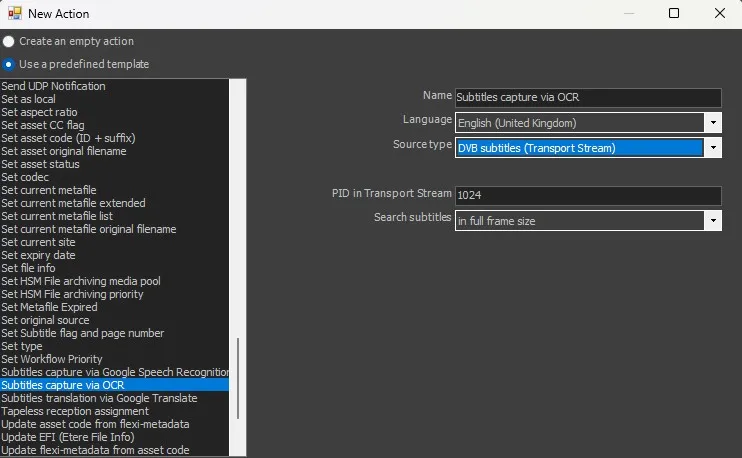Open the Search subtitles dropdown
This screenshot has width=742, height=458.
coord(712,221)
